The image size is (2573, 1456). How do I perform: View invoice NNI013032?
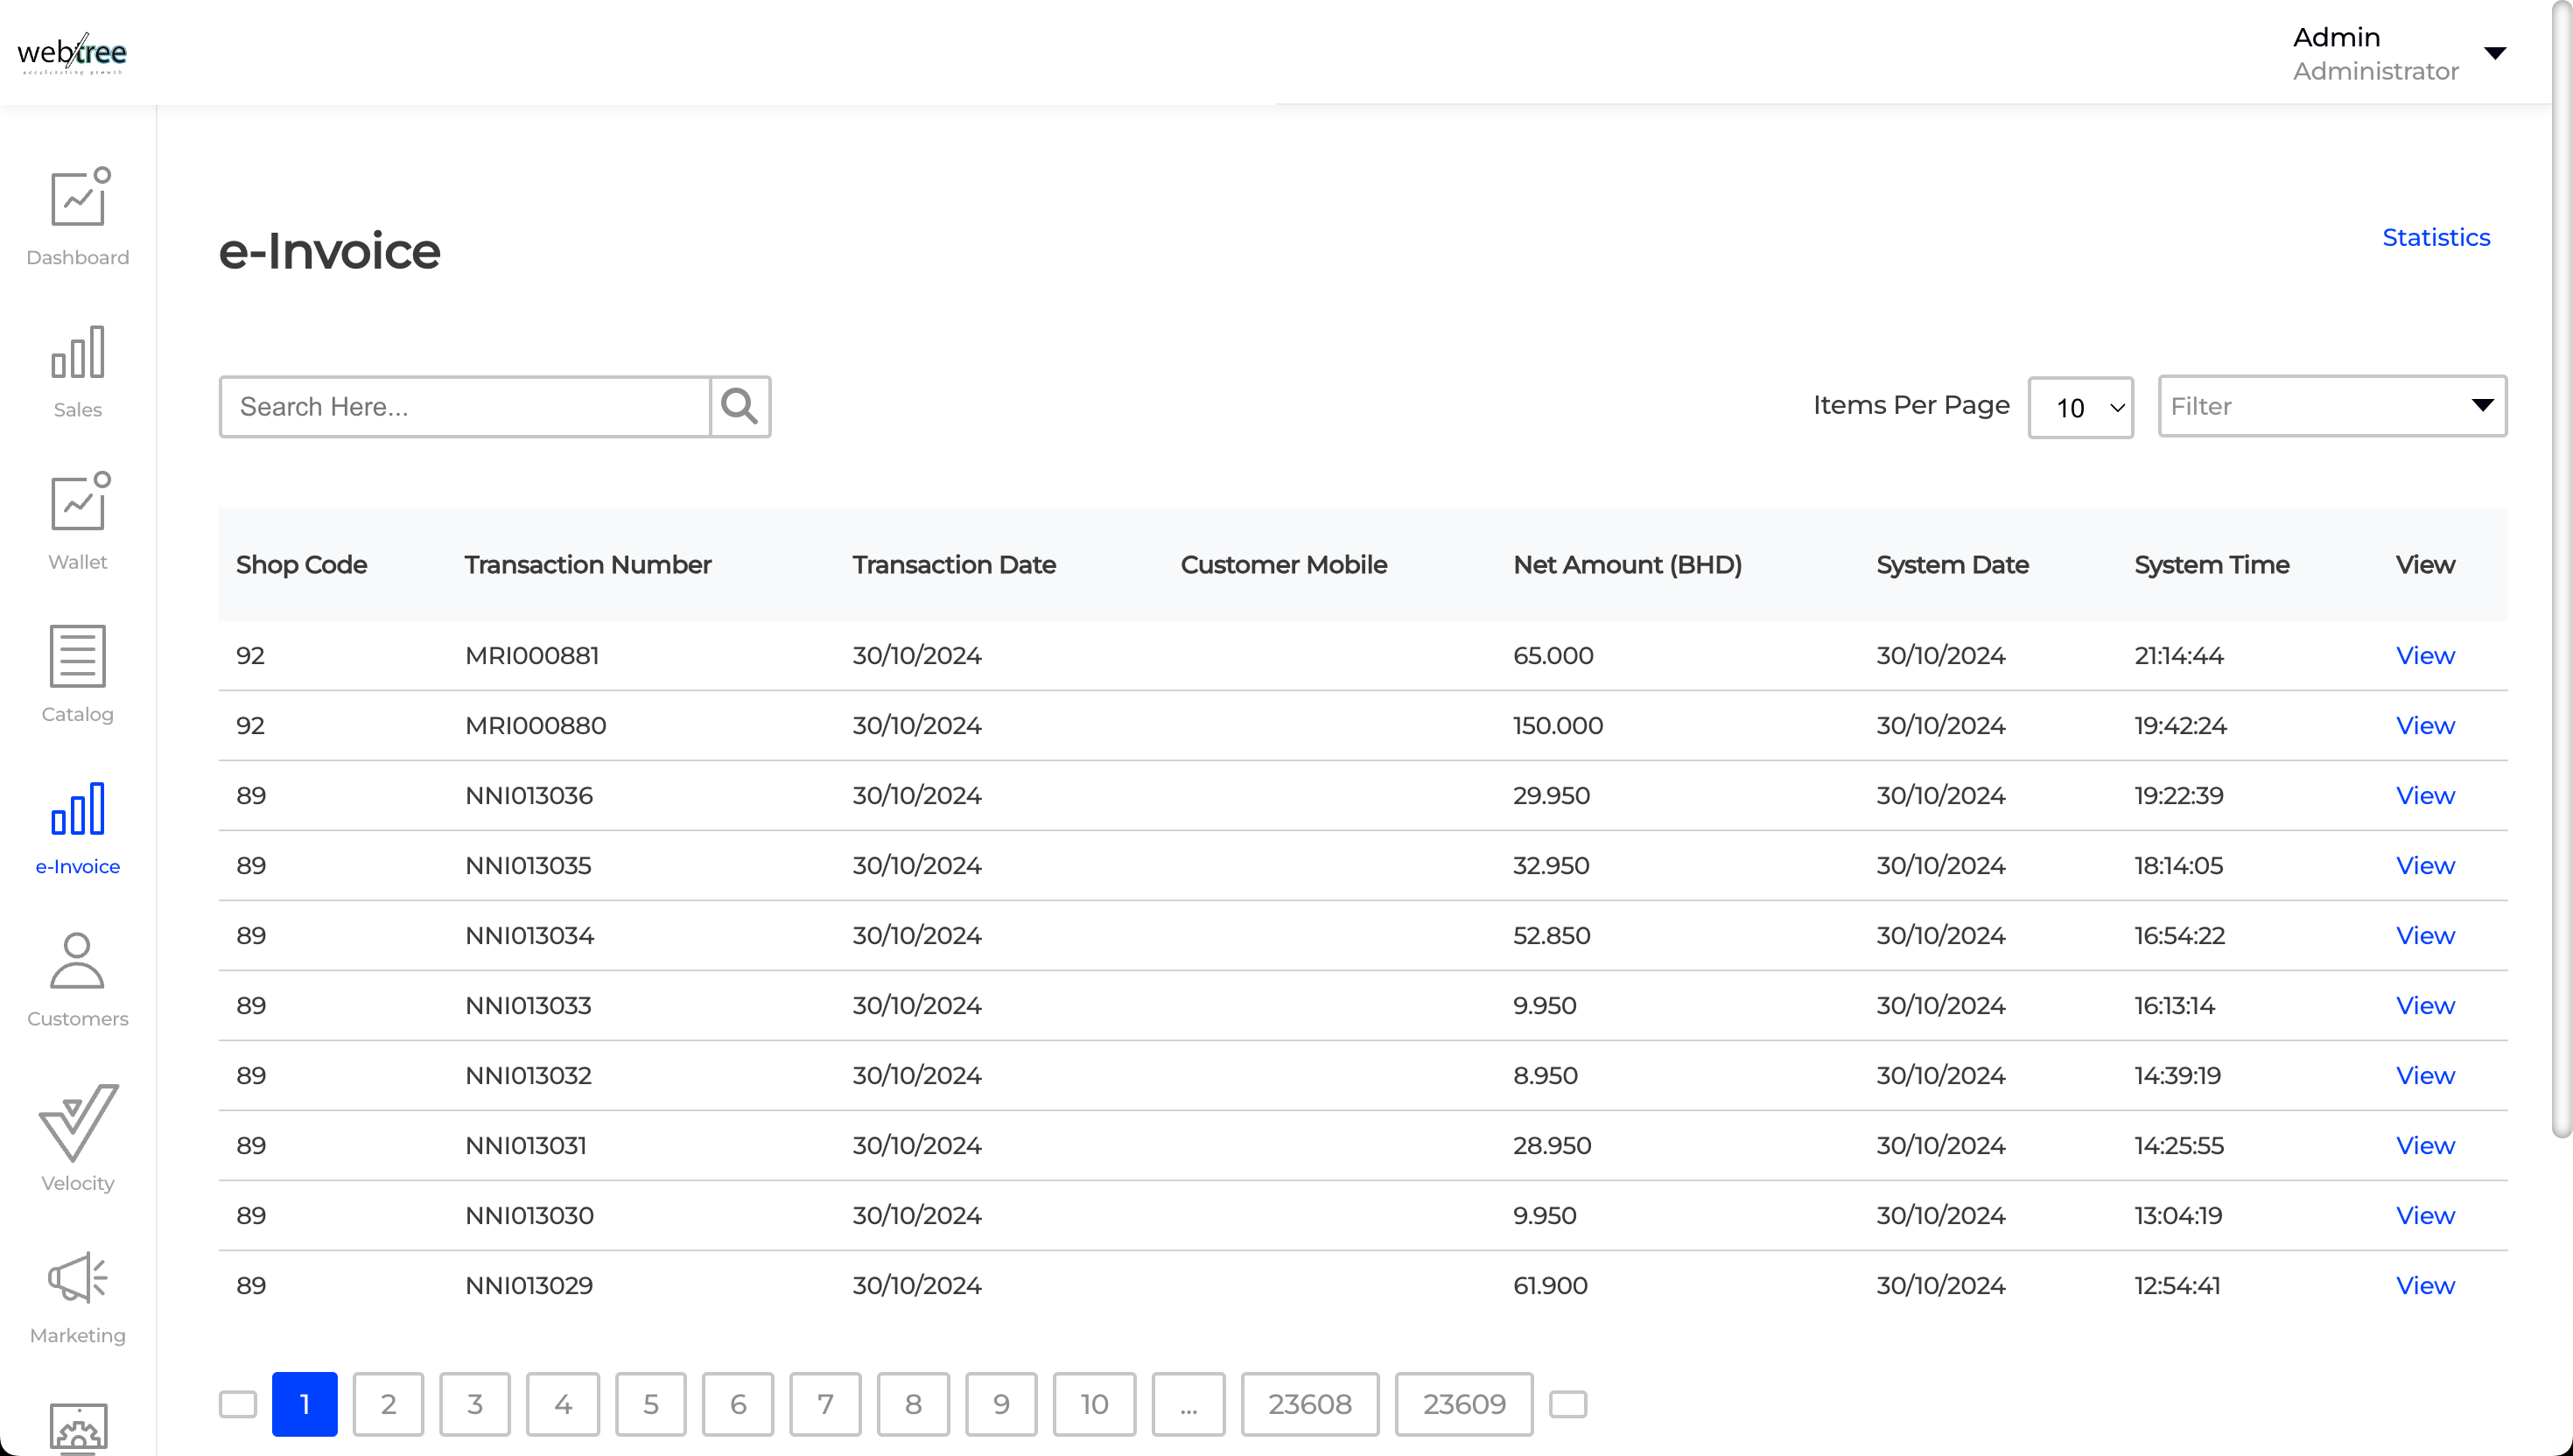pyautogui.click(x=2425, y=1076)
